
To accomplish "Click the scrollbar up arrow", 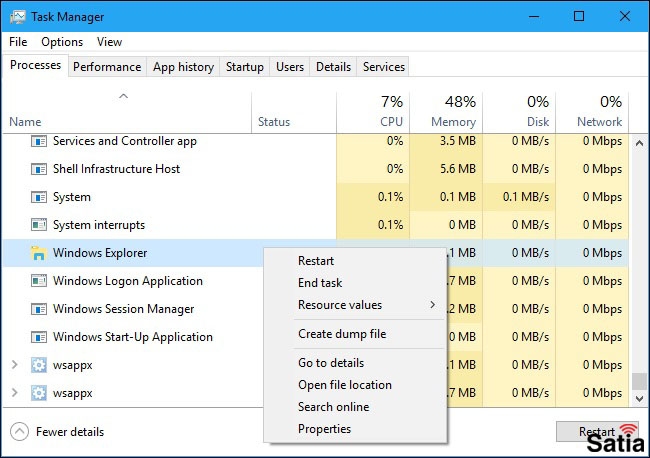I will (x=639, y=143).
